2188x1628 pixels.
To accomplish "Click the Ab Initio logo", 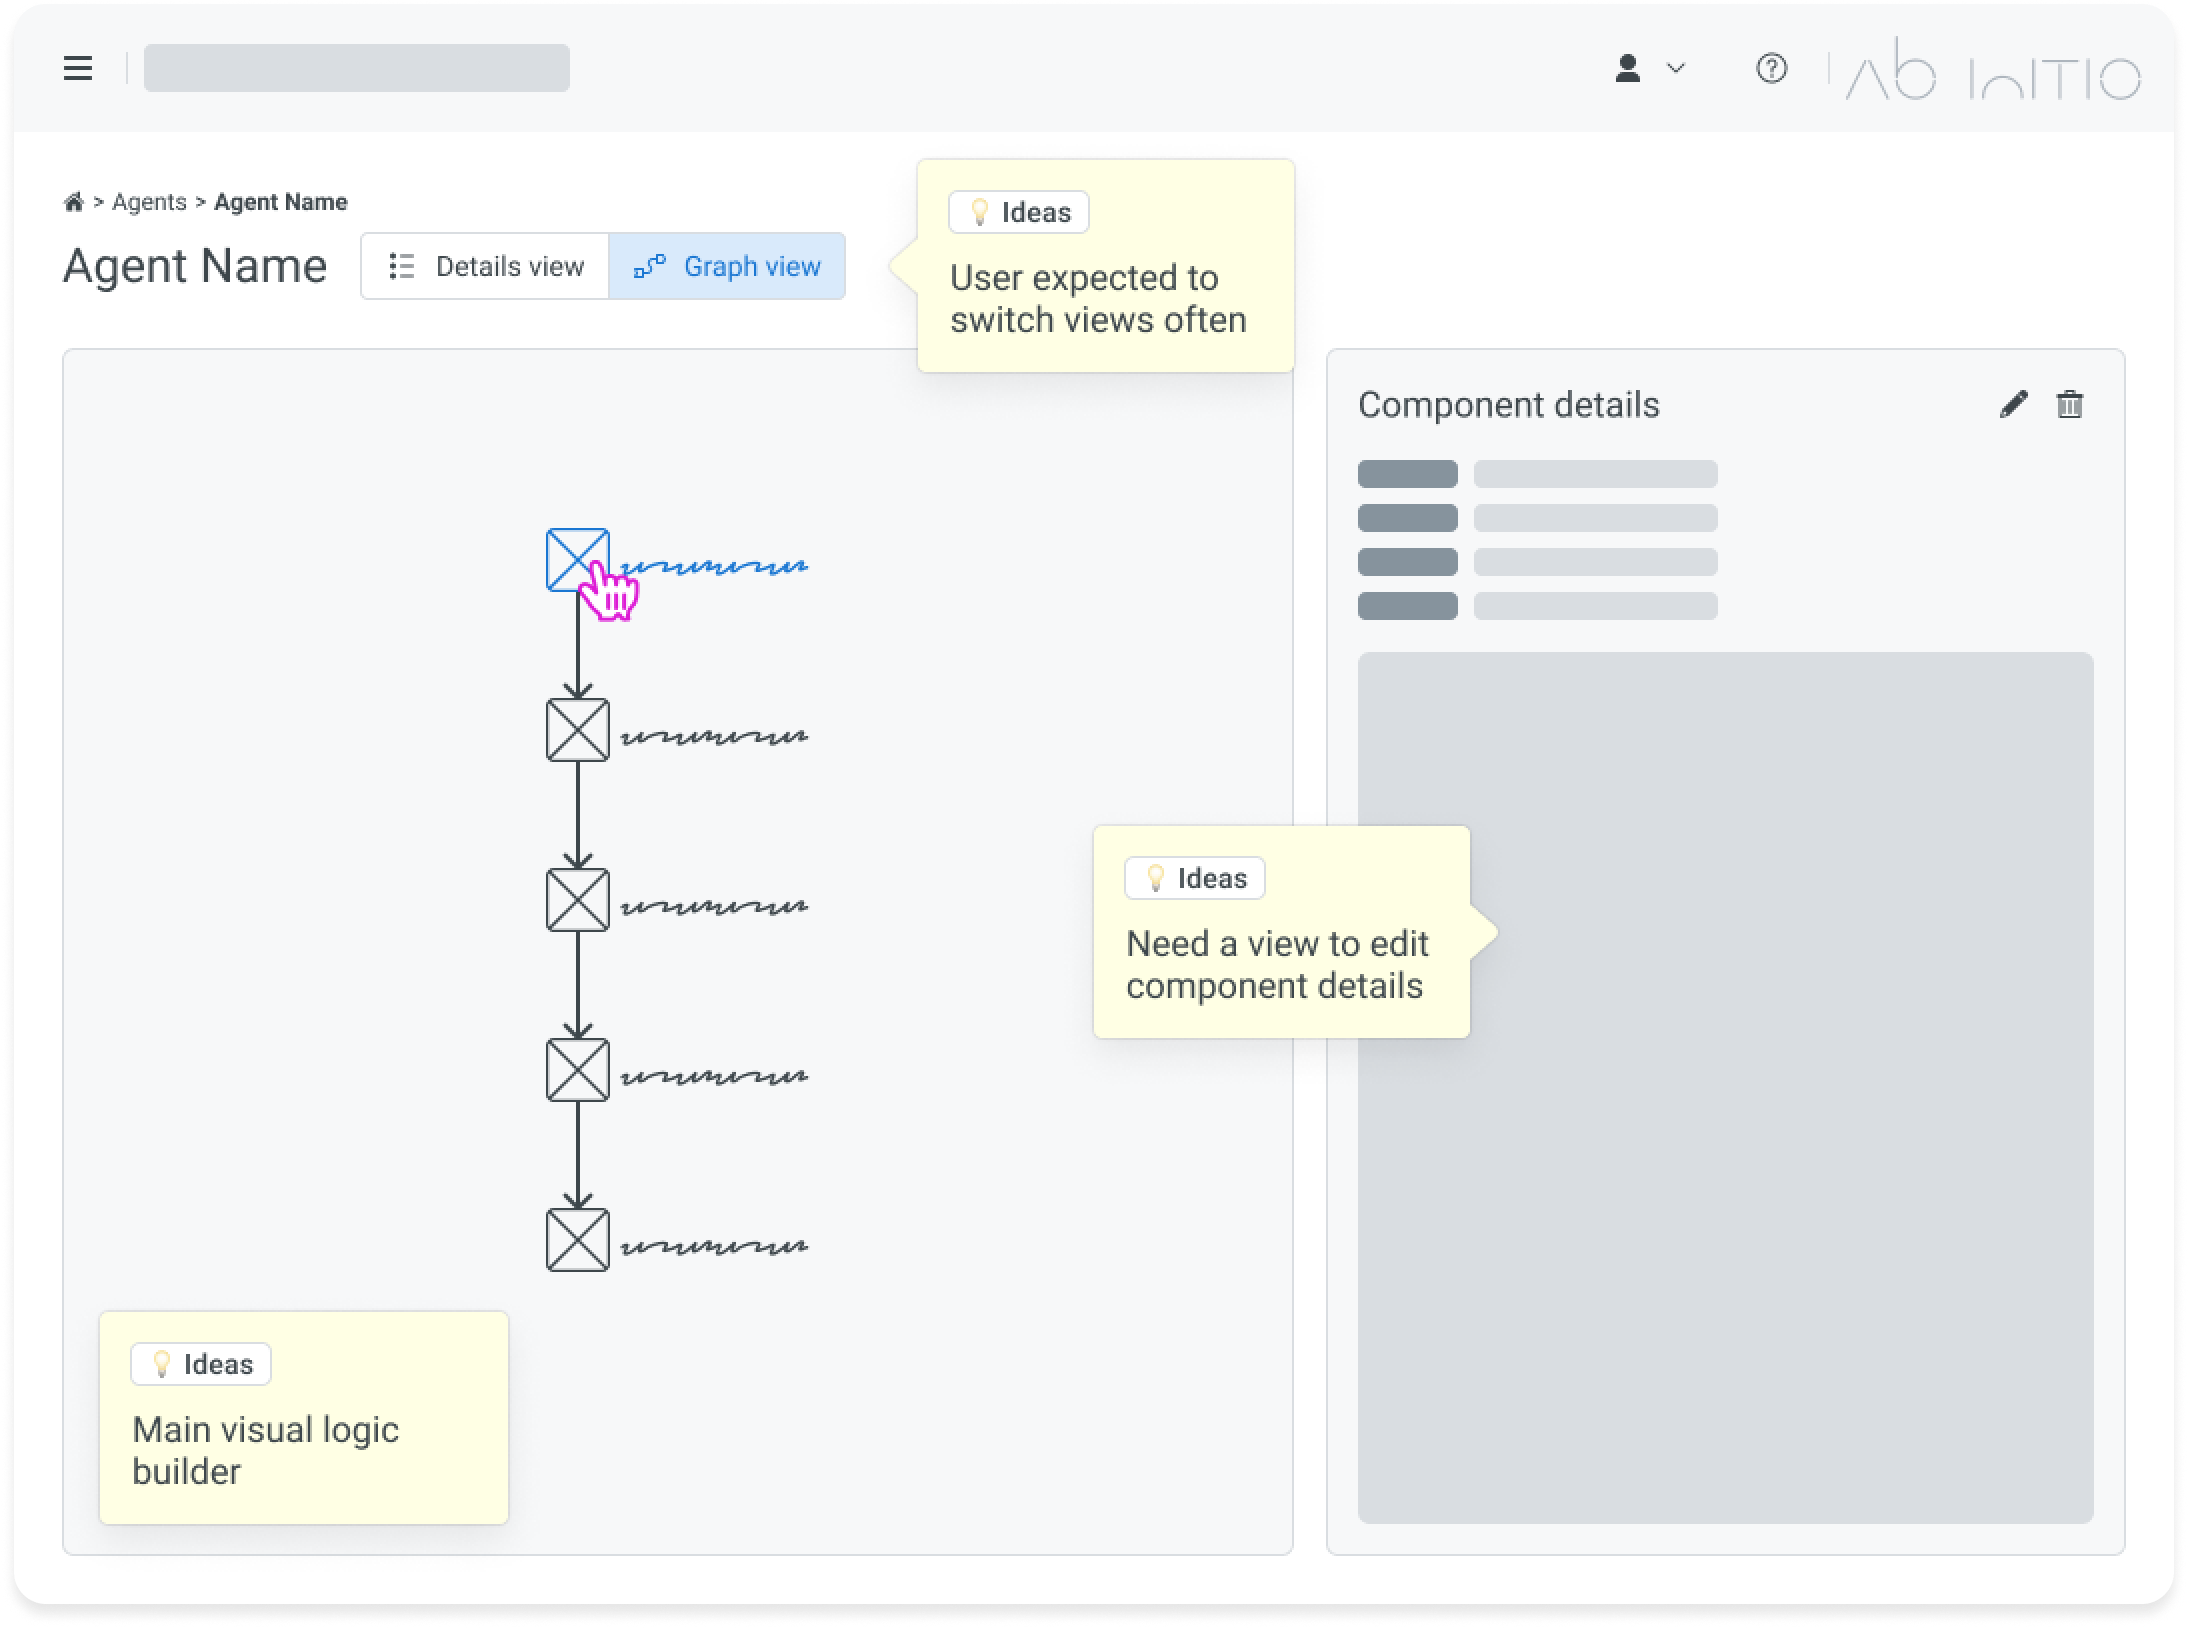I will coord(1992,70).
